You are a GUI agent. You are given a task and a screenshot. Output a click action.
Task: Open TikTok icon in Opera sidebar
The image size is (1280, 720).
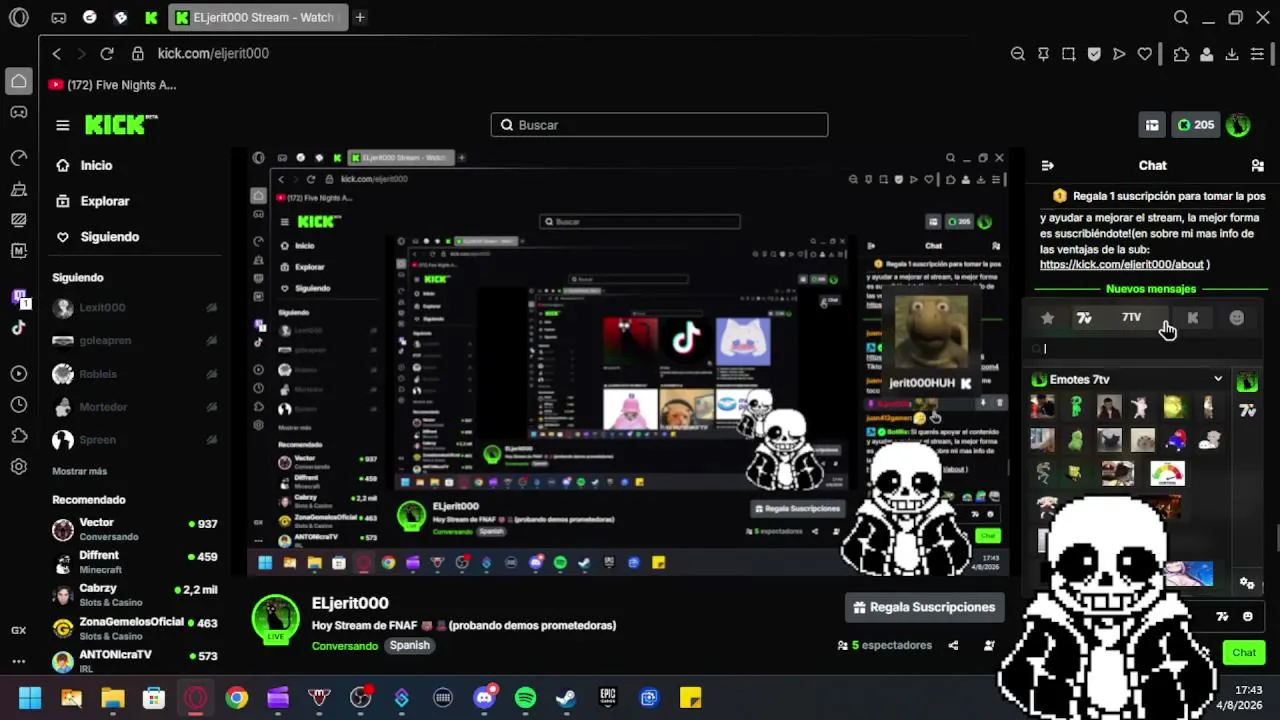click(x=19, y=327)
